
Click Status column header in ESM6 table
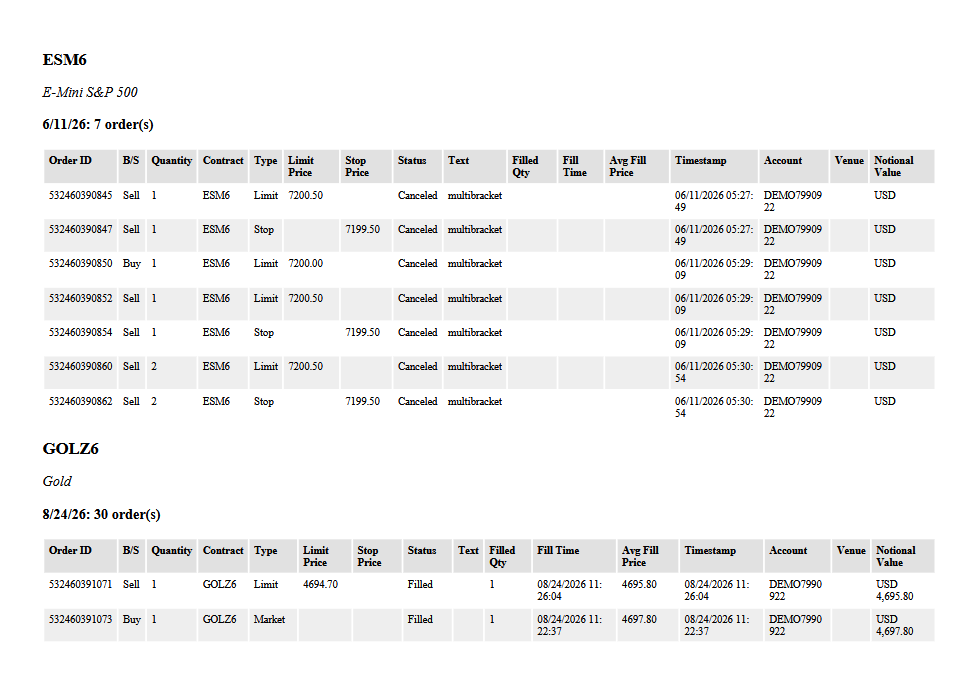(x=412, y=161)
